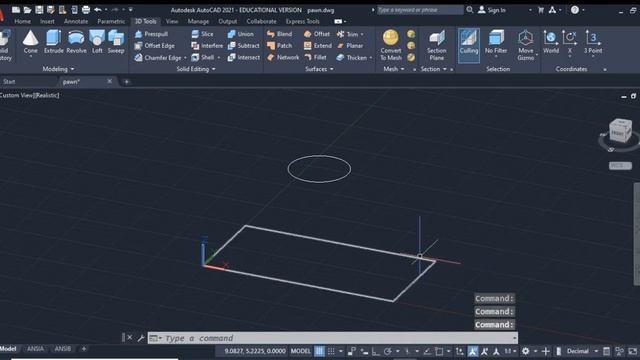Select the Network surface tool
Image resolution: width=640 pixels, height=360 pixels.
pyautogui.click(x=283, y=58)
